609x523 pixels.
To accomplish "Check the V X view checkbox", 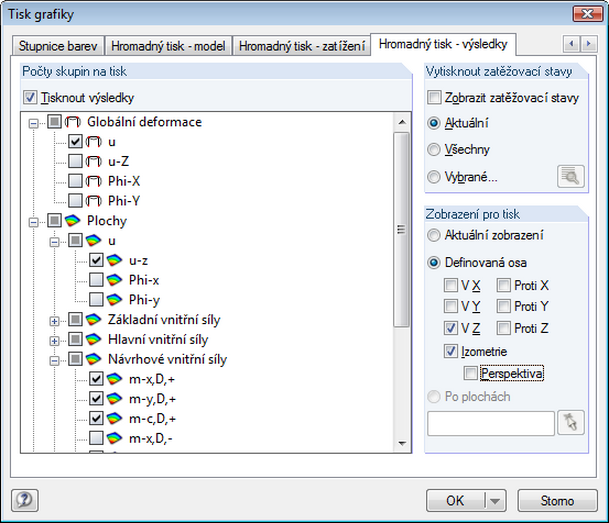I will point(451,285).
